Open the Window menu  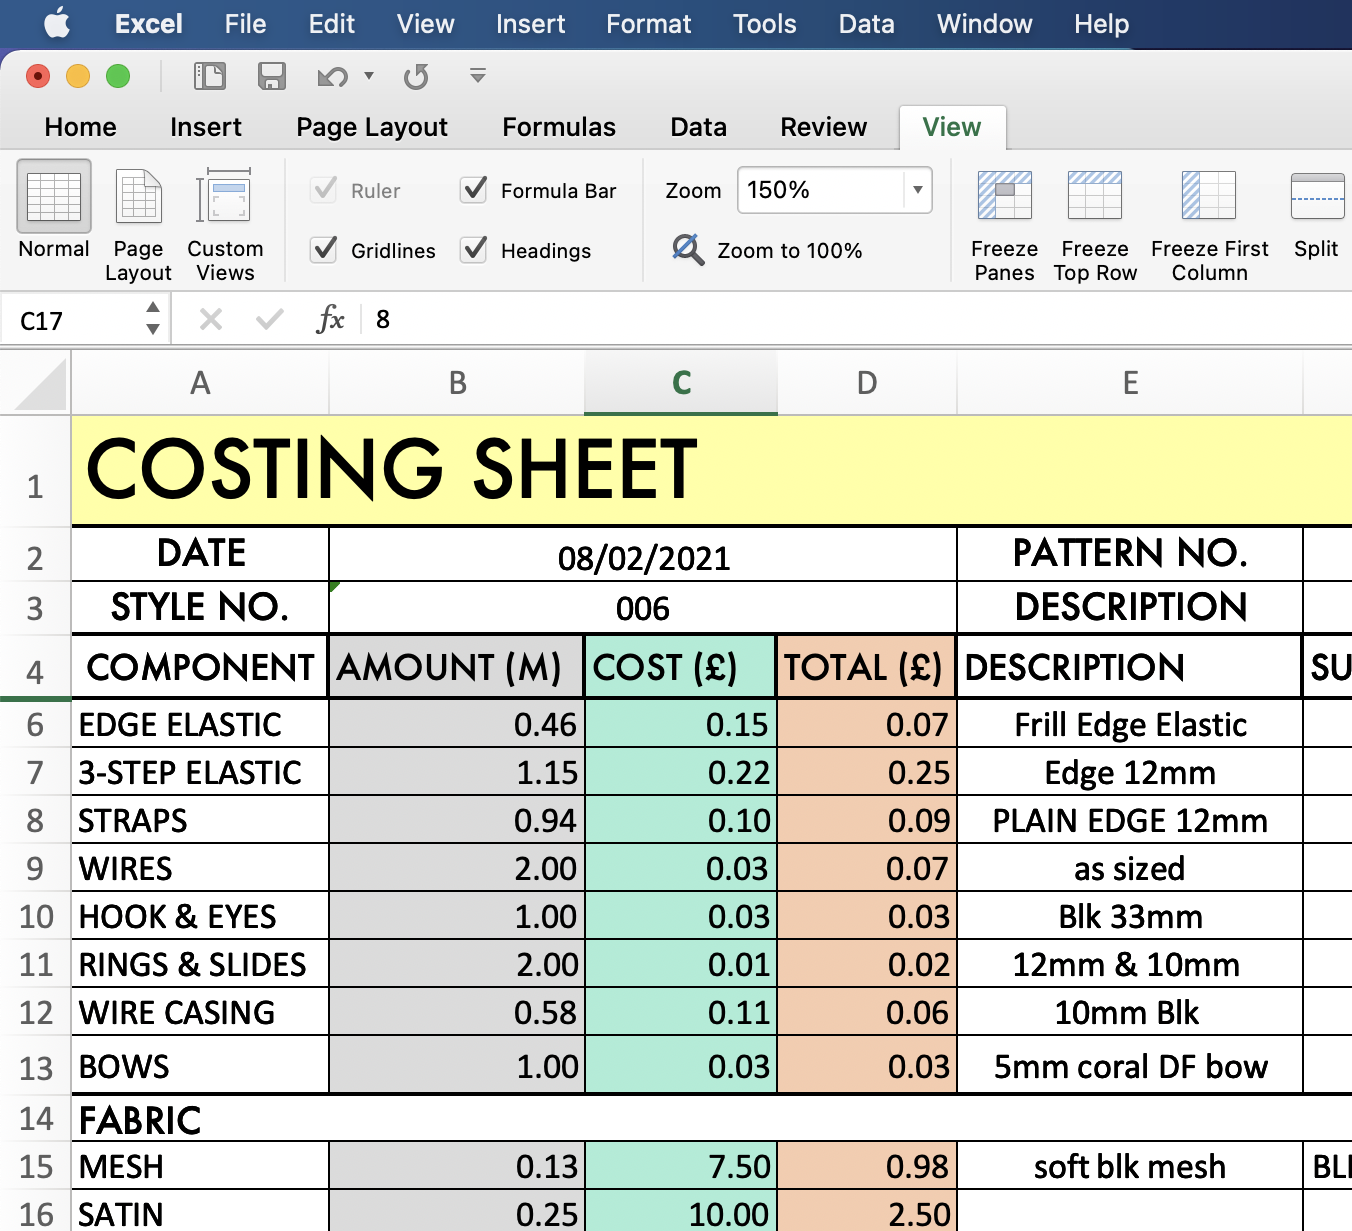point(984,24)
